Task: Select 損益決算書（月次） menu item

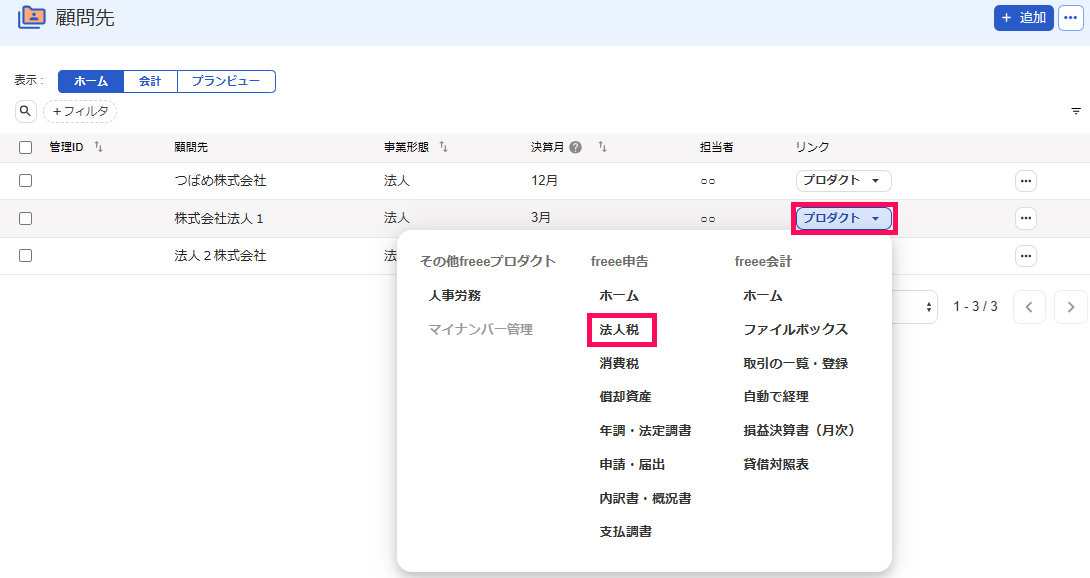Action: pyautogui.click(x=799, y=431)
